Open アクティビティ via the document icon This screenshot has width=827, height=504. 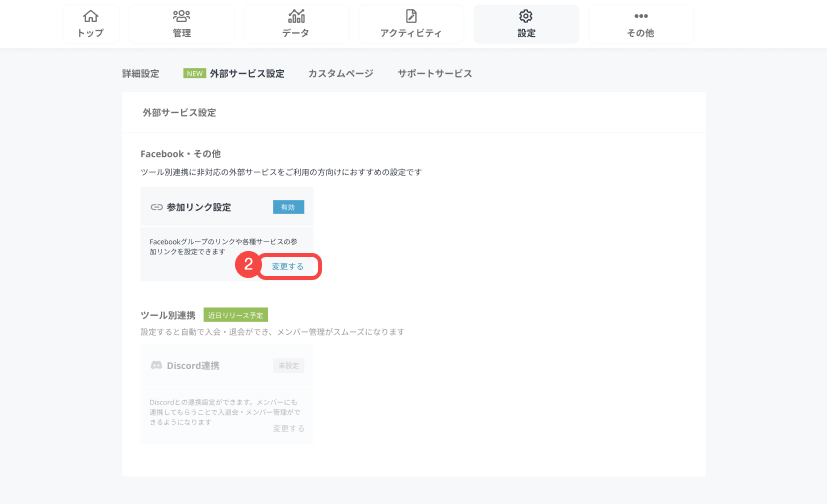(x=411, y=16)
